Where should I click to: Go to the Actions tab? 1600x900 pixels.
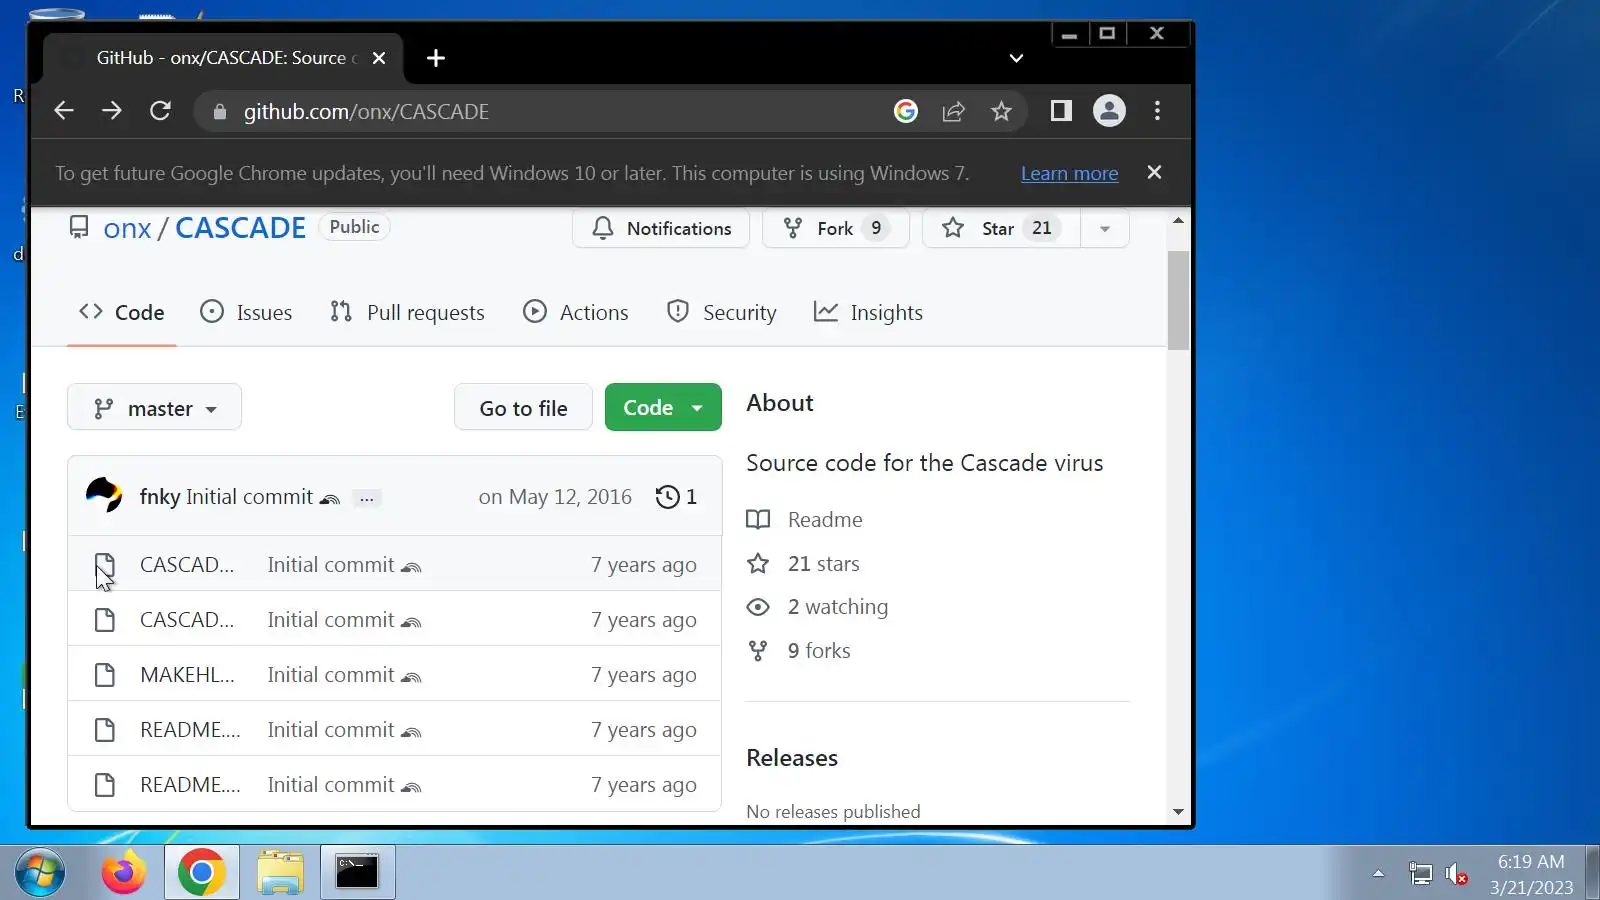point(576,312)
